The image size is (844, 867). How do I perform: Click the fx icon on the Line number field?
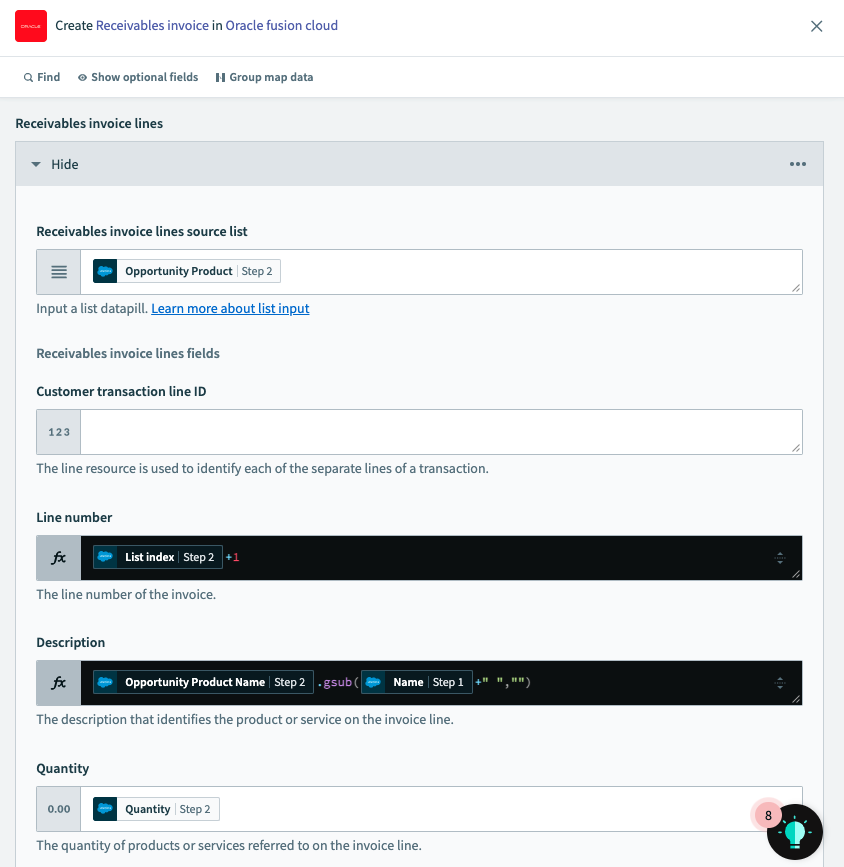[x=57, y=557]
